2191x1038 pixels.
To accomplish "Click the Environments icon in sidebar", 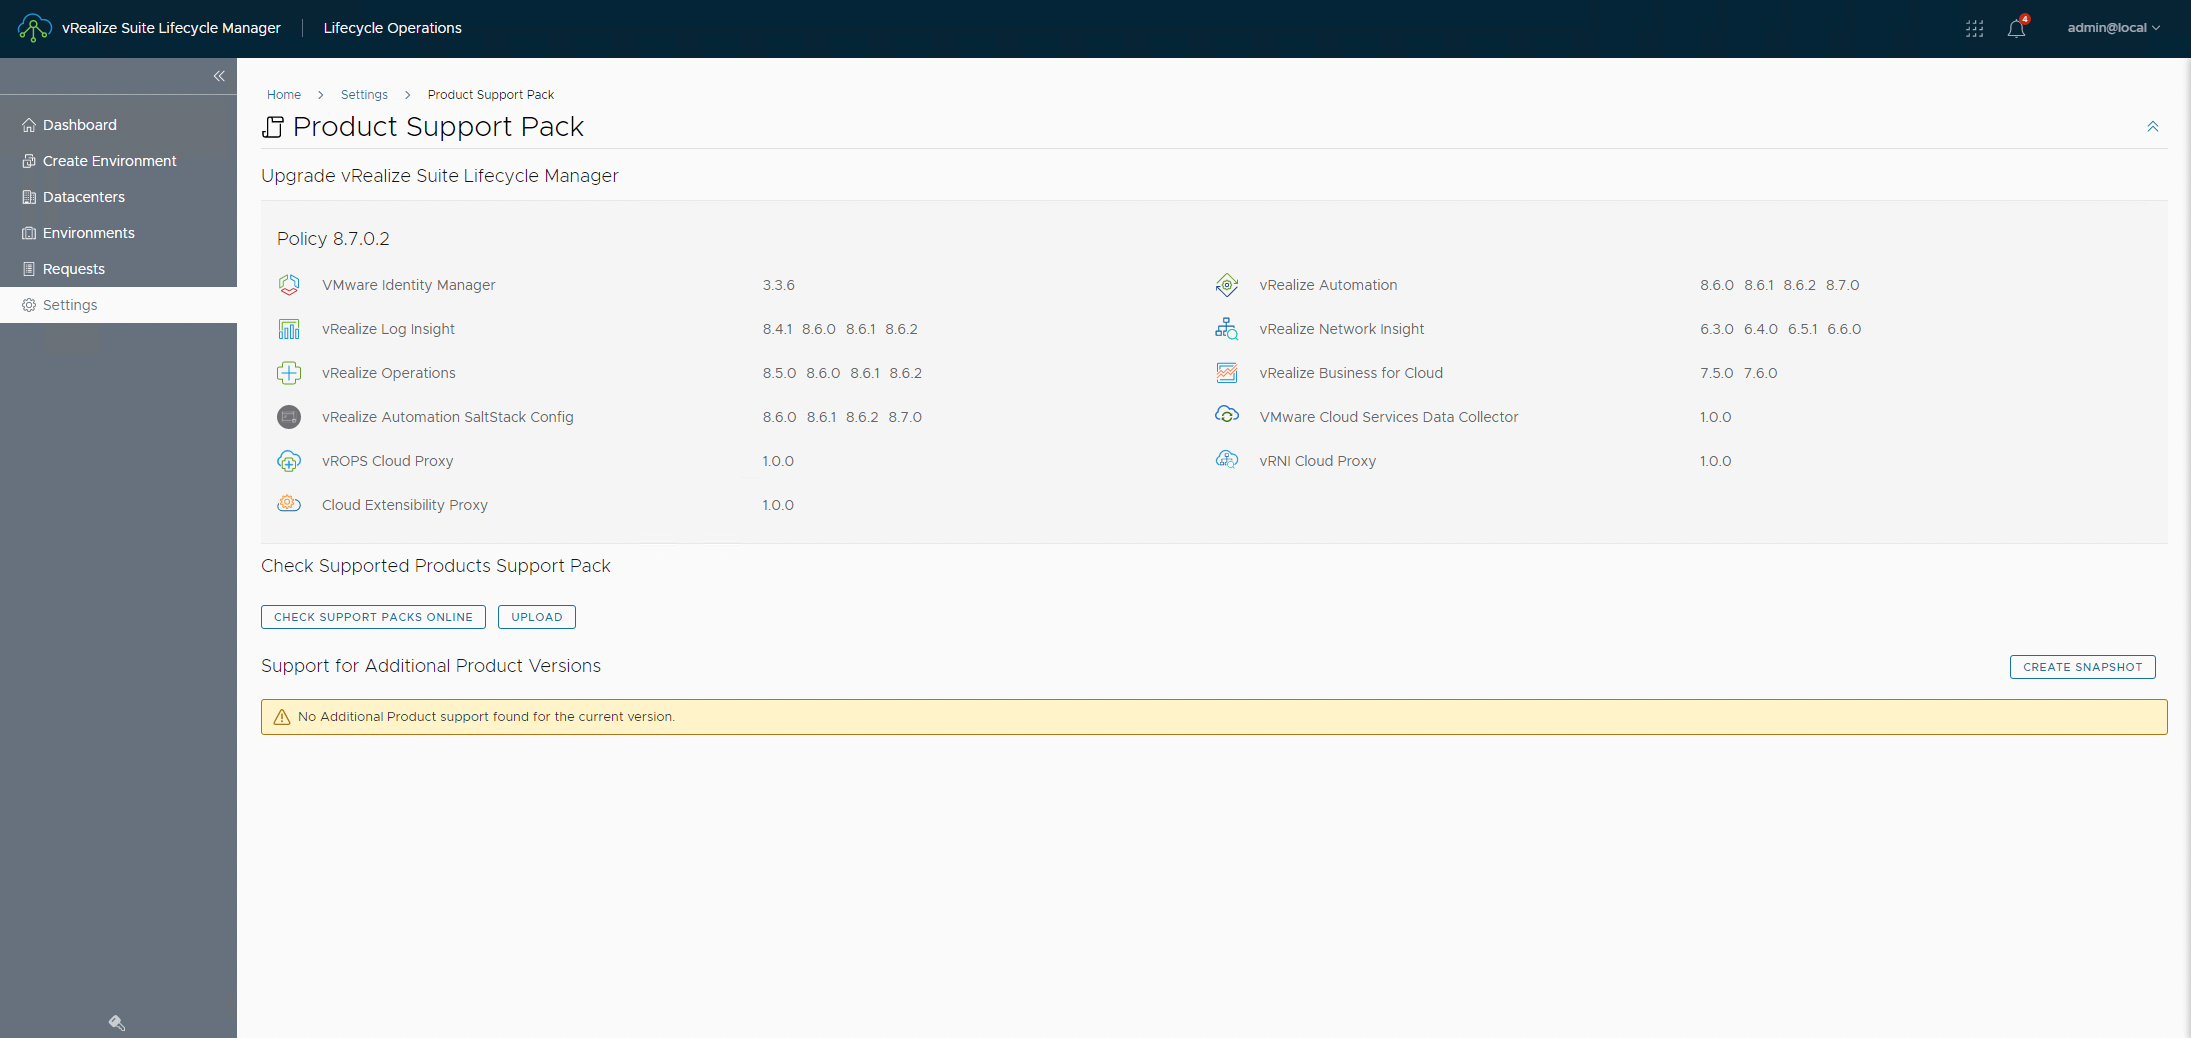I will coord(29,233).
